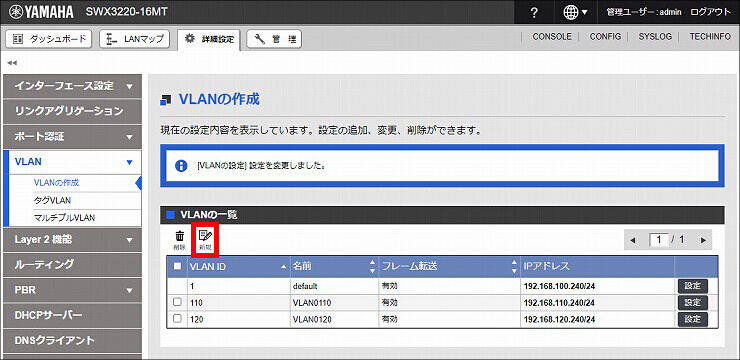Click the Yamaha logo
Screen dimensions: 740x360
pyautogui.click(x=41, y=12)
